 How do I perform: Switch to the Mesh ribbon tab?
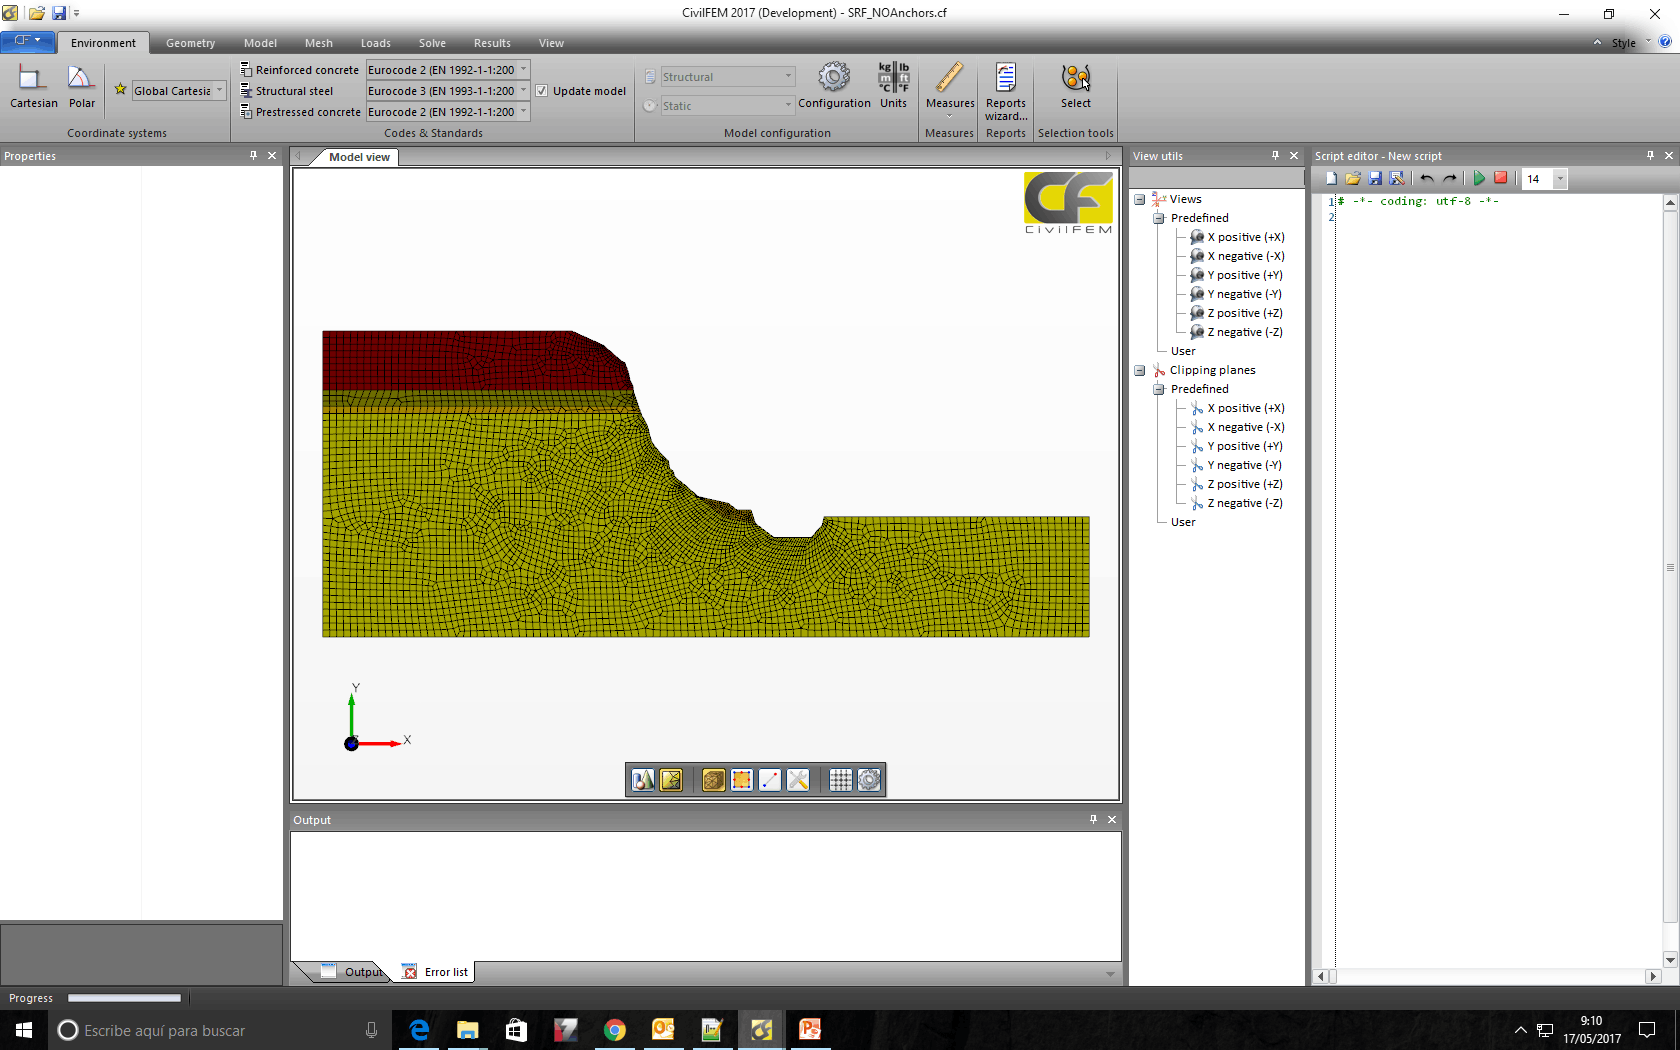pyautogui.click(x=318, y=44)
